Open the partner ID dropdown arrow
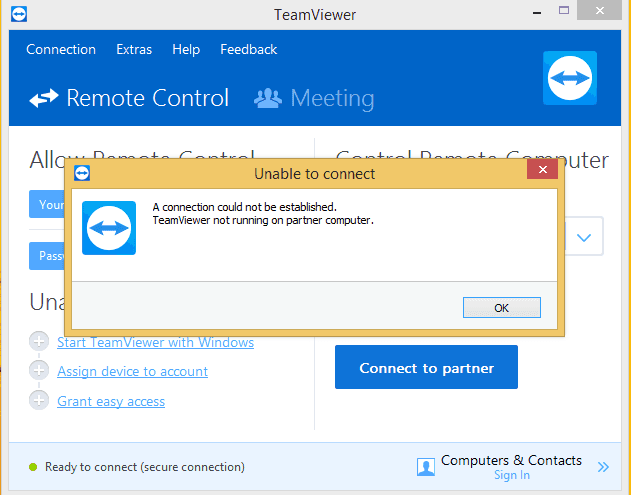This screenshot has width=631, height=495. (584, 237)
